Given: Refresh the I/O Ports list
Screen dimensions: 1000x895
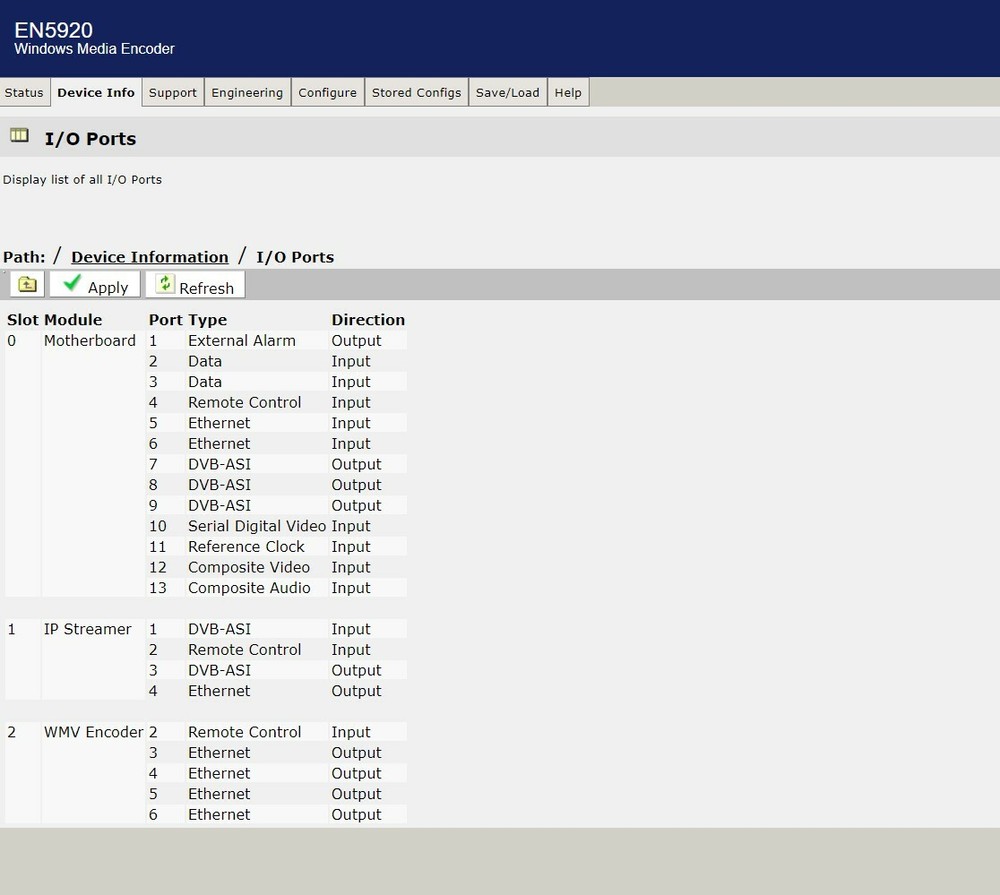Looking at the screenshot, I should 195,286.
